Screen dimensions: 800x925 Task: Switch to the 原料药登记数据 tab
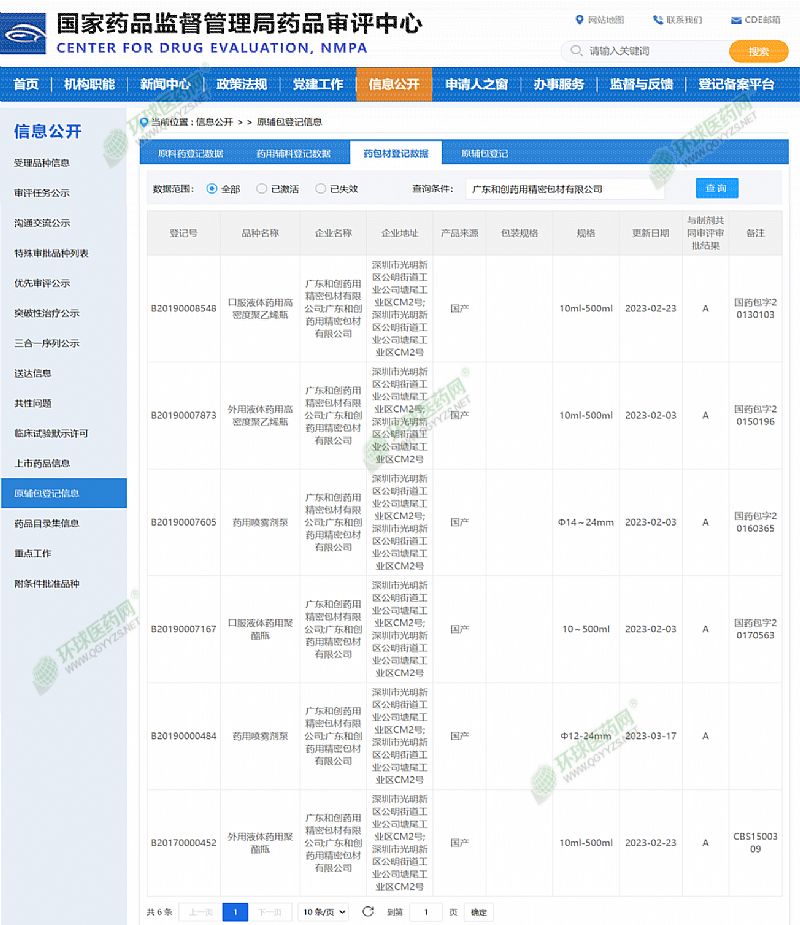191,153
